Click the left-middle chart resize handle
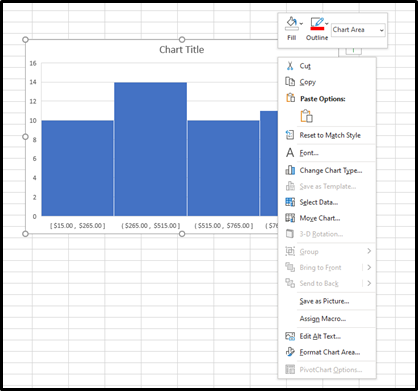 coord(25,137)
